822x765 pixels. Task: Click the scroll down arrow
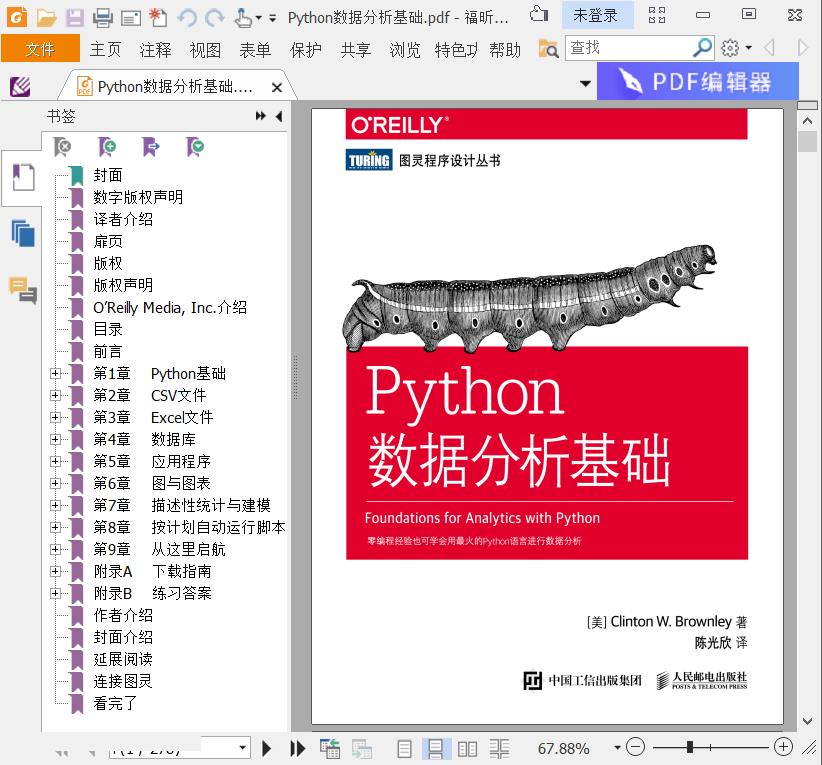pyautogui.click(x=807, y=721)
